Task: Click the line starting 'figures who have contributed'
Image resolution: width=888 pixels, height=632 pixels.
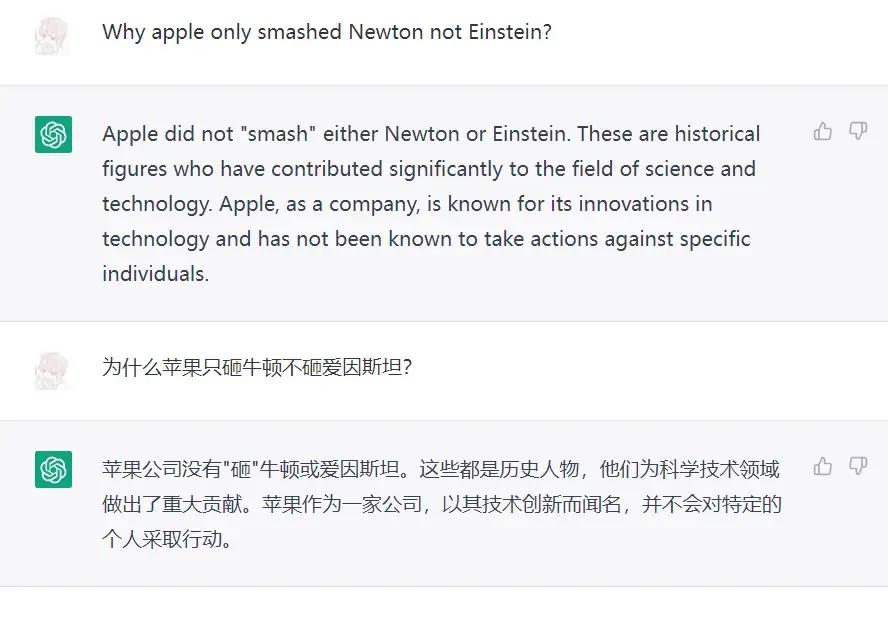Action: [x=429, y=169]
